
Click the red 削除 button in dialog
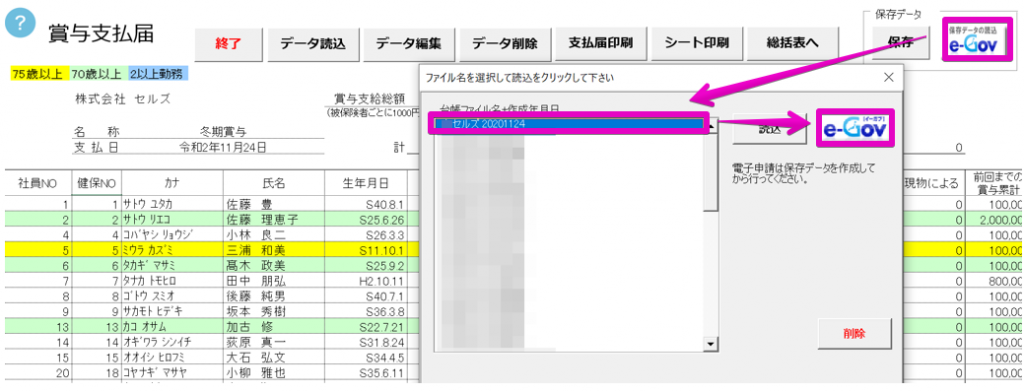tap(854, 334)
